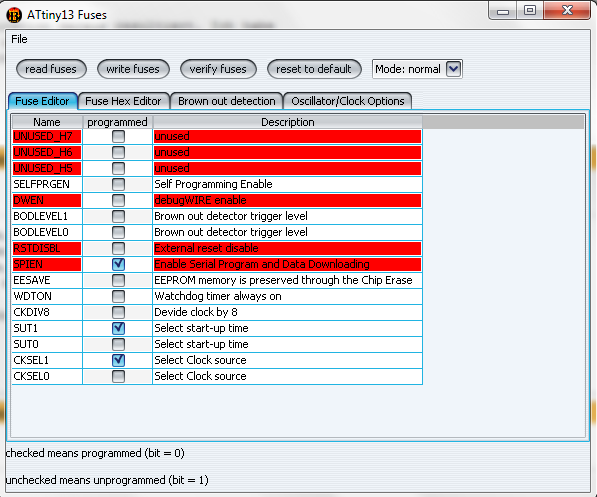Select the CKDIV8 name cell
The width and height of the screenshot is (597, 497).
click(x=47, y=312)
